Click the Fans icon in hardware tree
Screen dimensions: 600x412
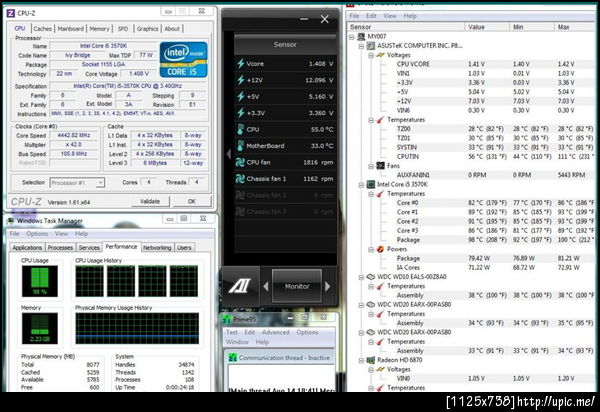click(380, 166)
